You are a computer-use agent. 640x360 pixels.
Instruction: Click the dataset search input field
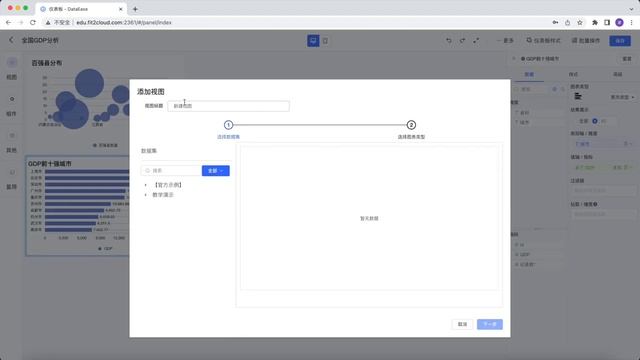coord(171,171)
